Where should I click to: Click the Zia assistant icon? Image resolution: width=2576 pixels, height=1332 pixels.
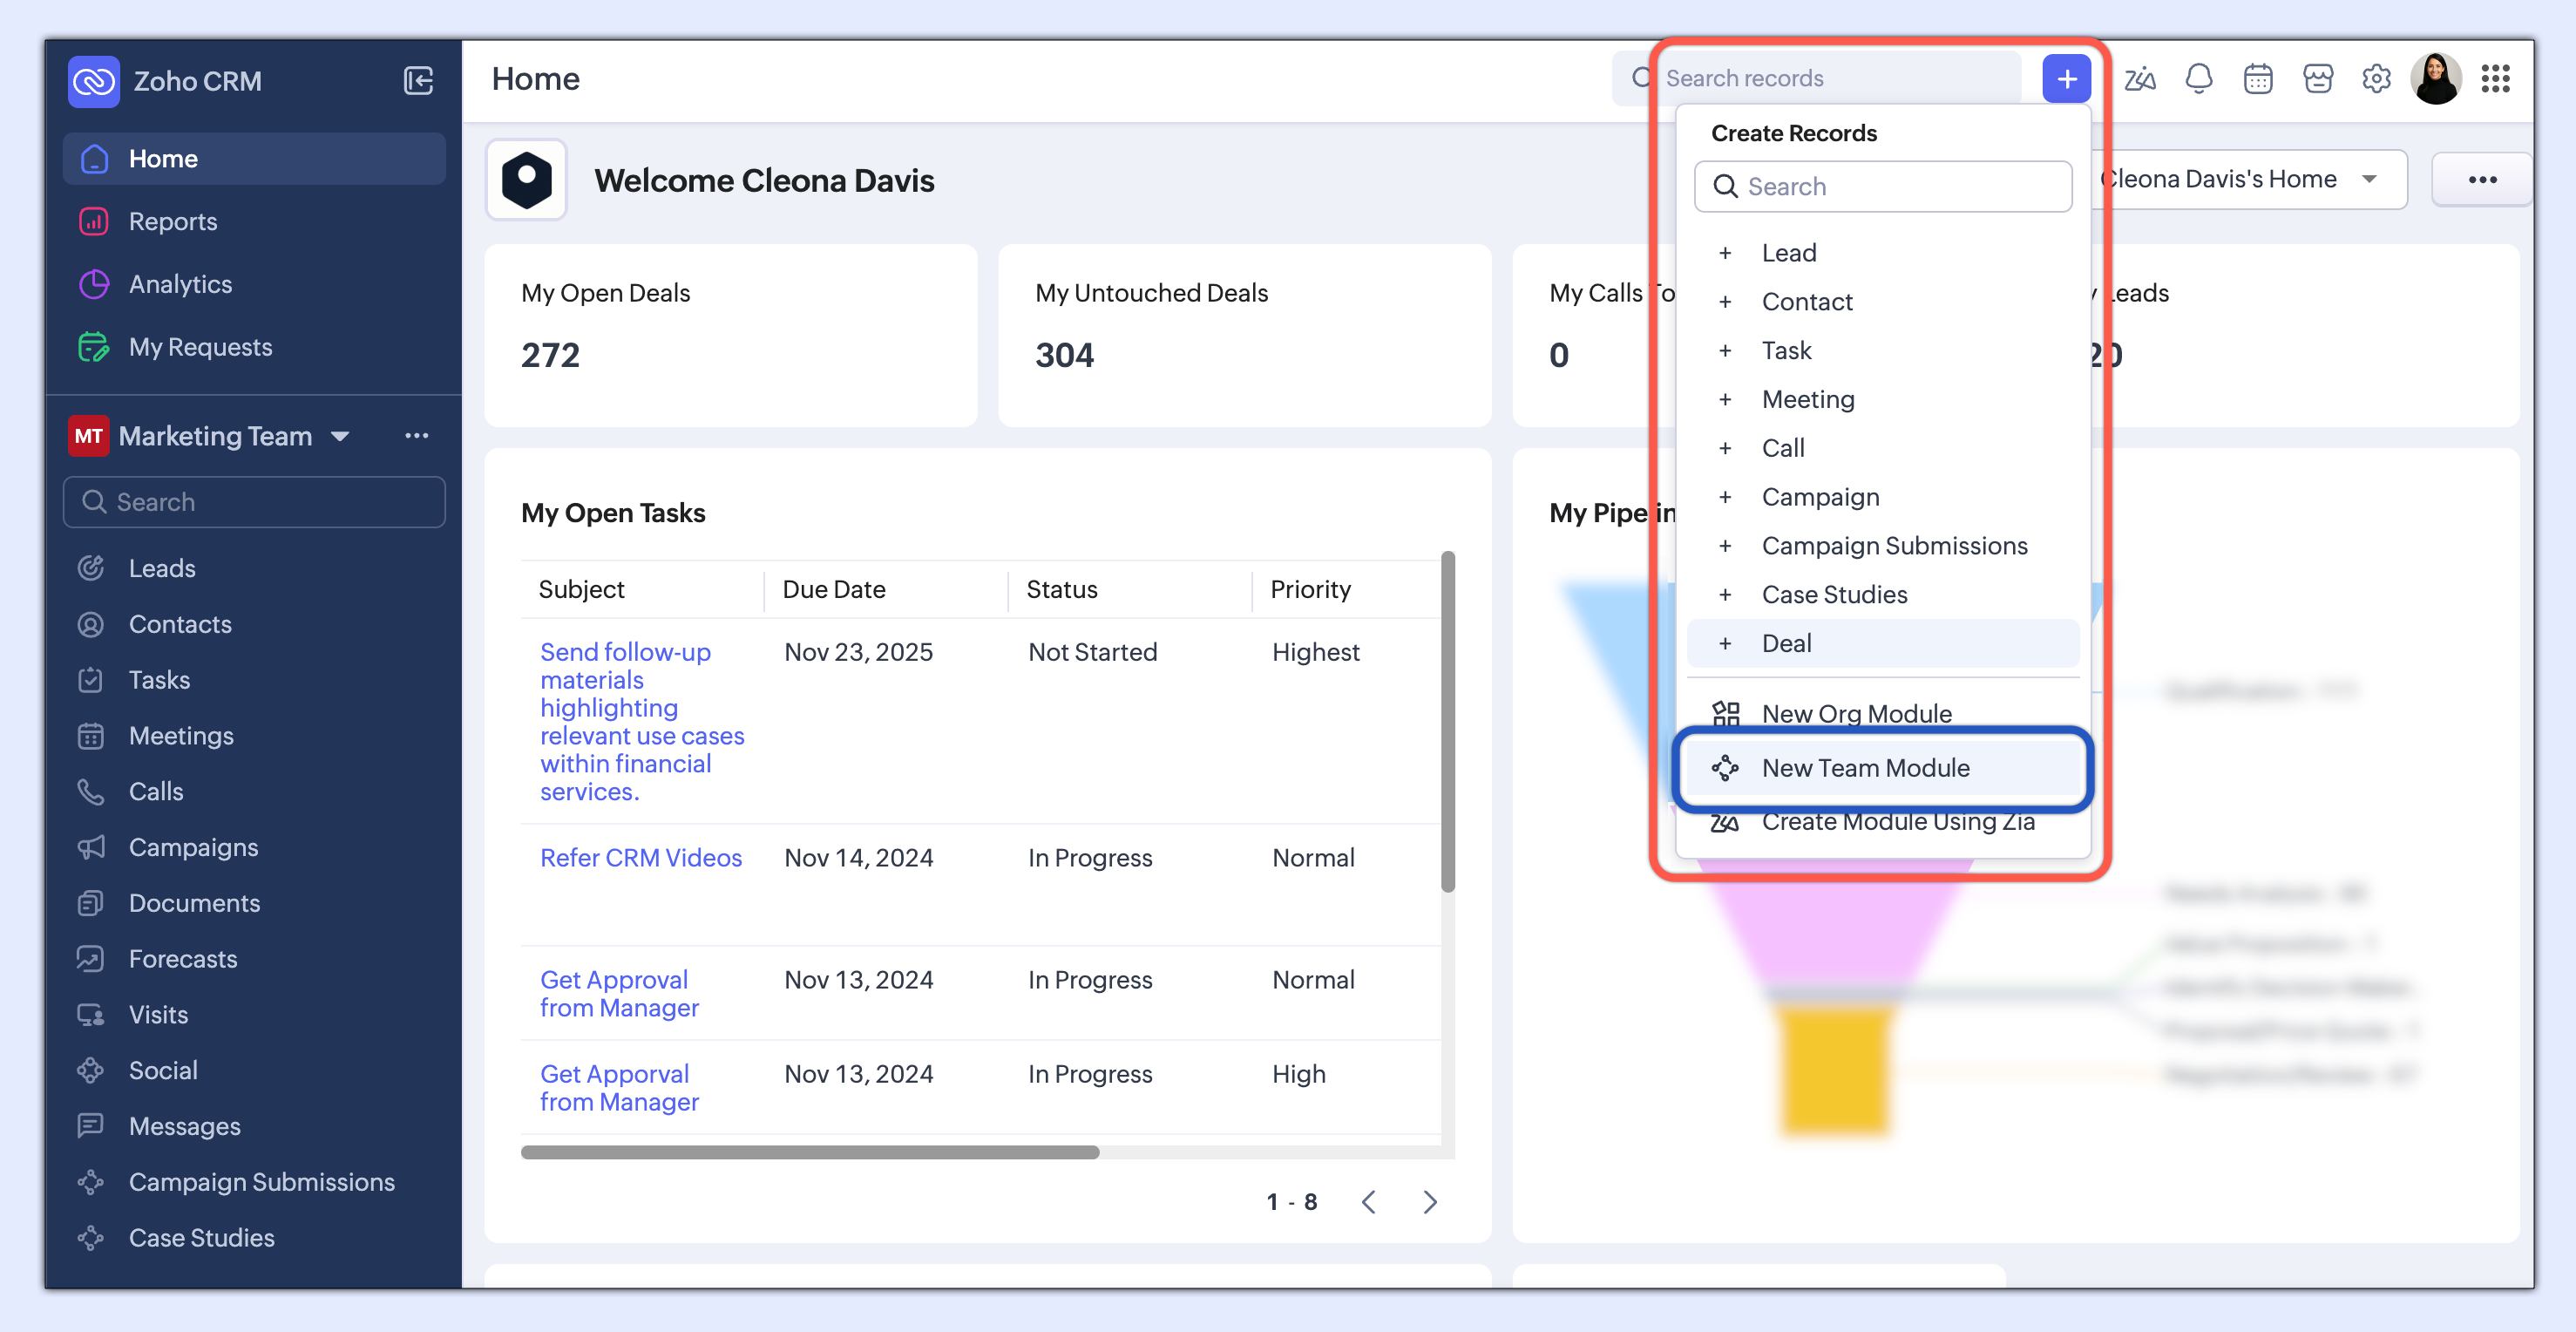(x=2139, y=79)
